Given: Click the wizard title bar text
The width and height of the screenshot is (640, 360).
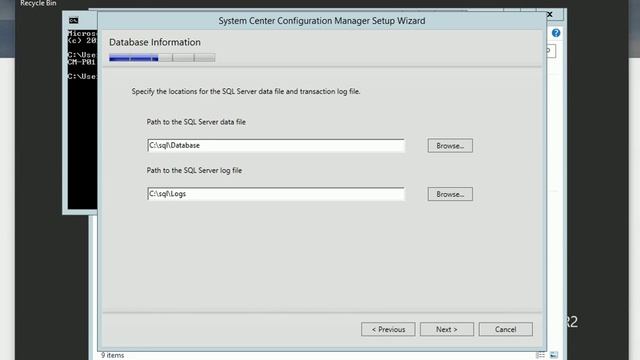Looking at the screenshot, I should point(322,21).
